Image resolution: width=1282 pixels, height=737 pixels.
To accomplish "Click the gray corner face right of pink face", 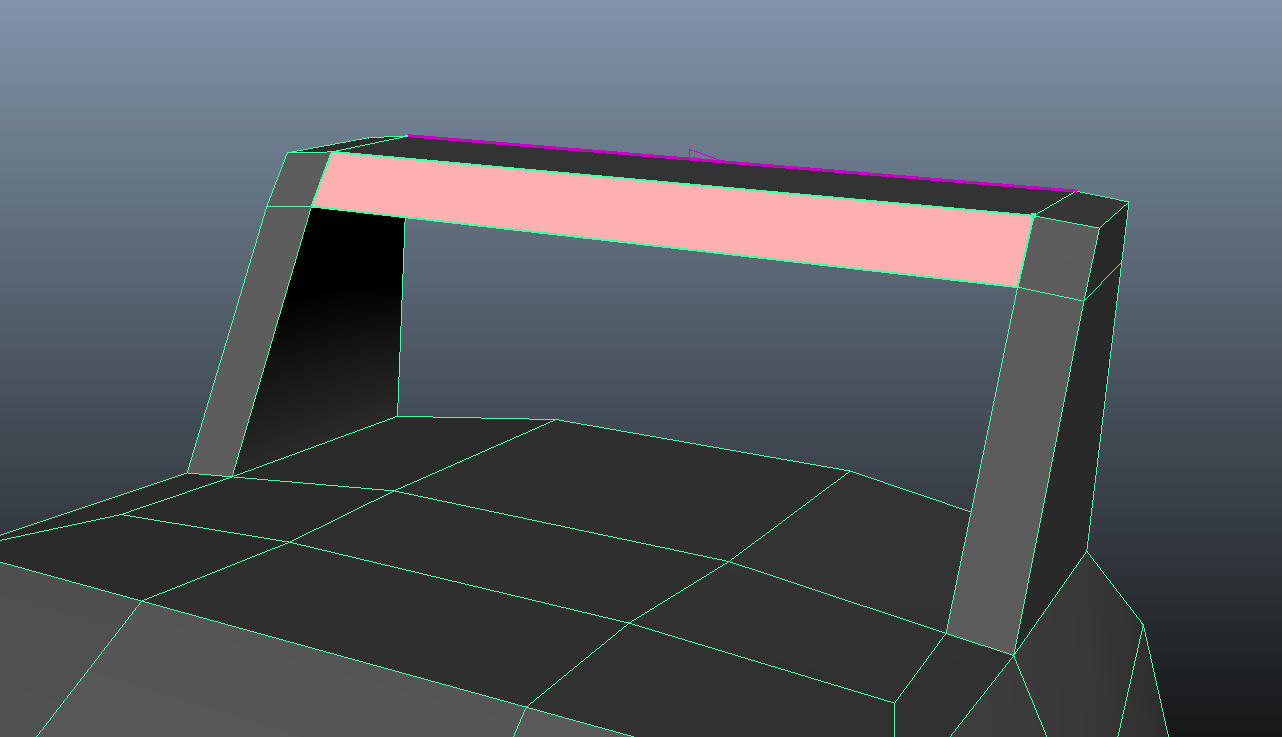I will click(x=1060, y=255).
